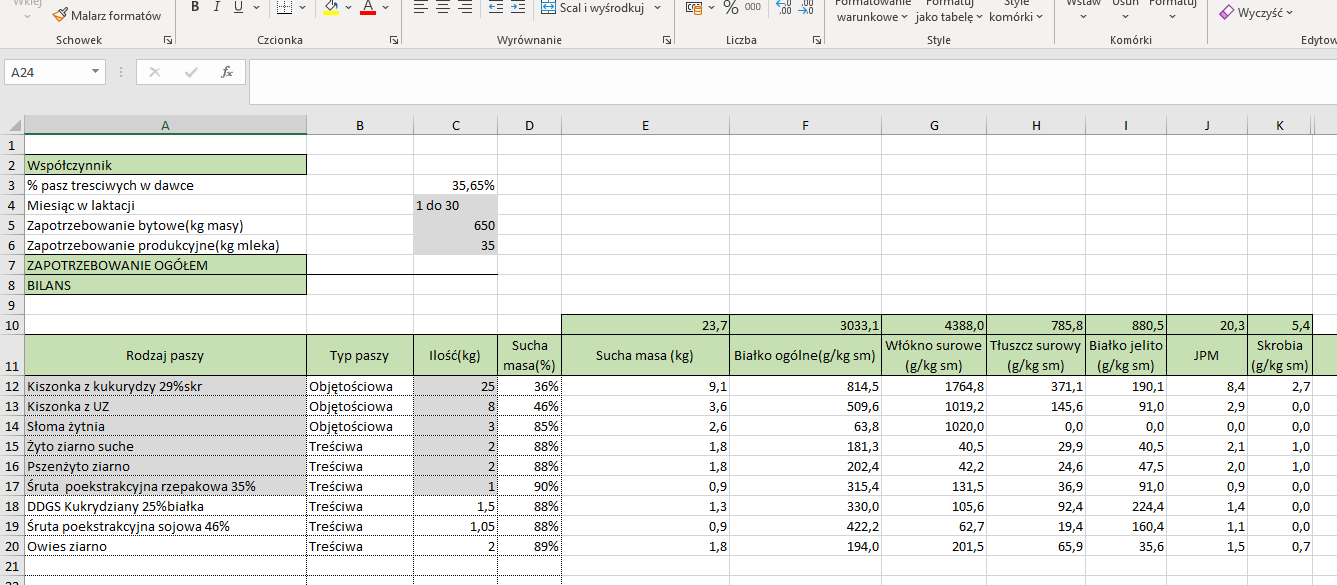Open the borders dropdown arrow
Viewport: 1337px width, 585px height.
pos(303,8)
